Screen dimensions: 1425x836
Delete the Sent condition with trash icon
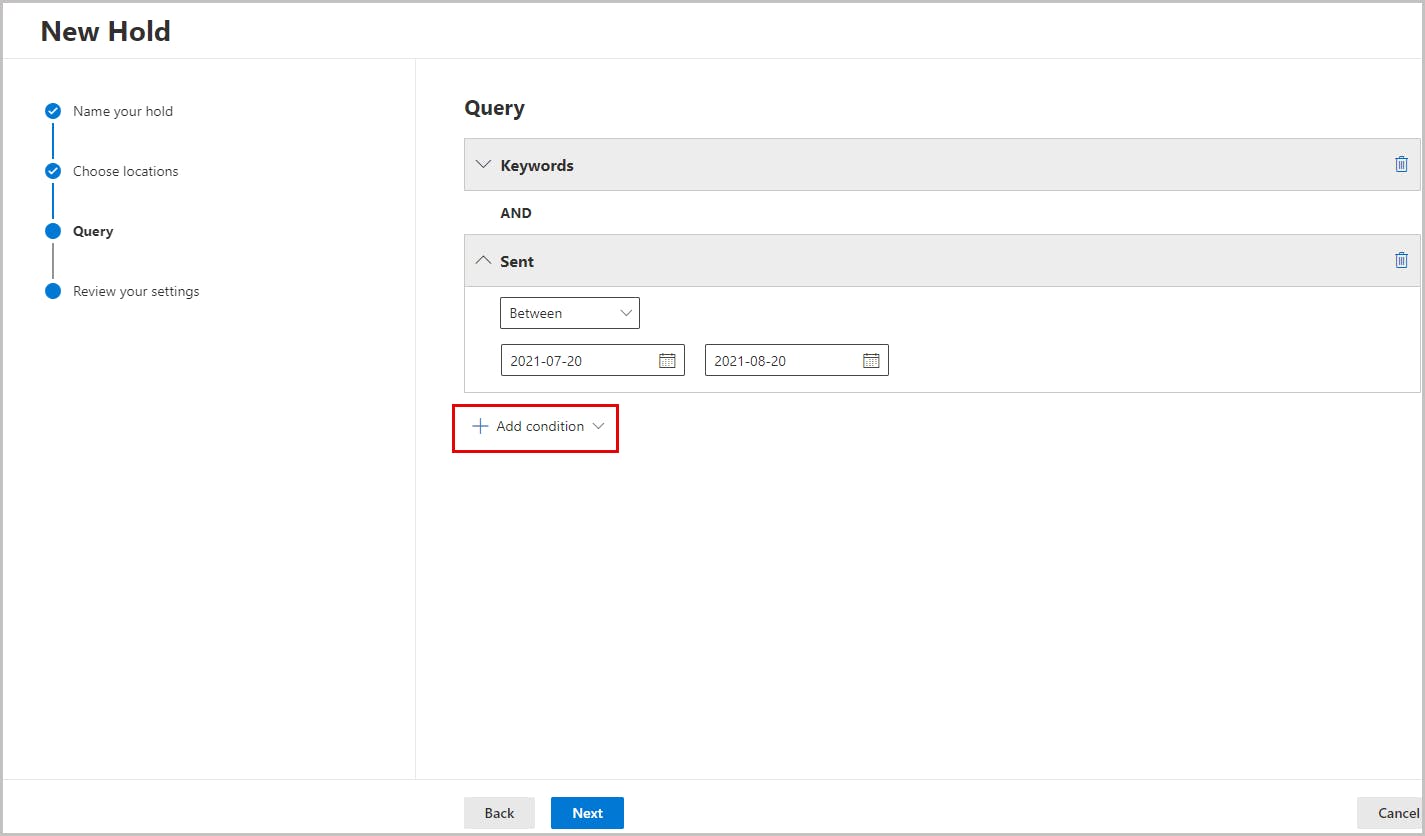tap(1401, 261)
